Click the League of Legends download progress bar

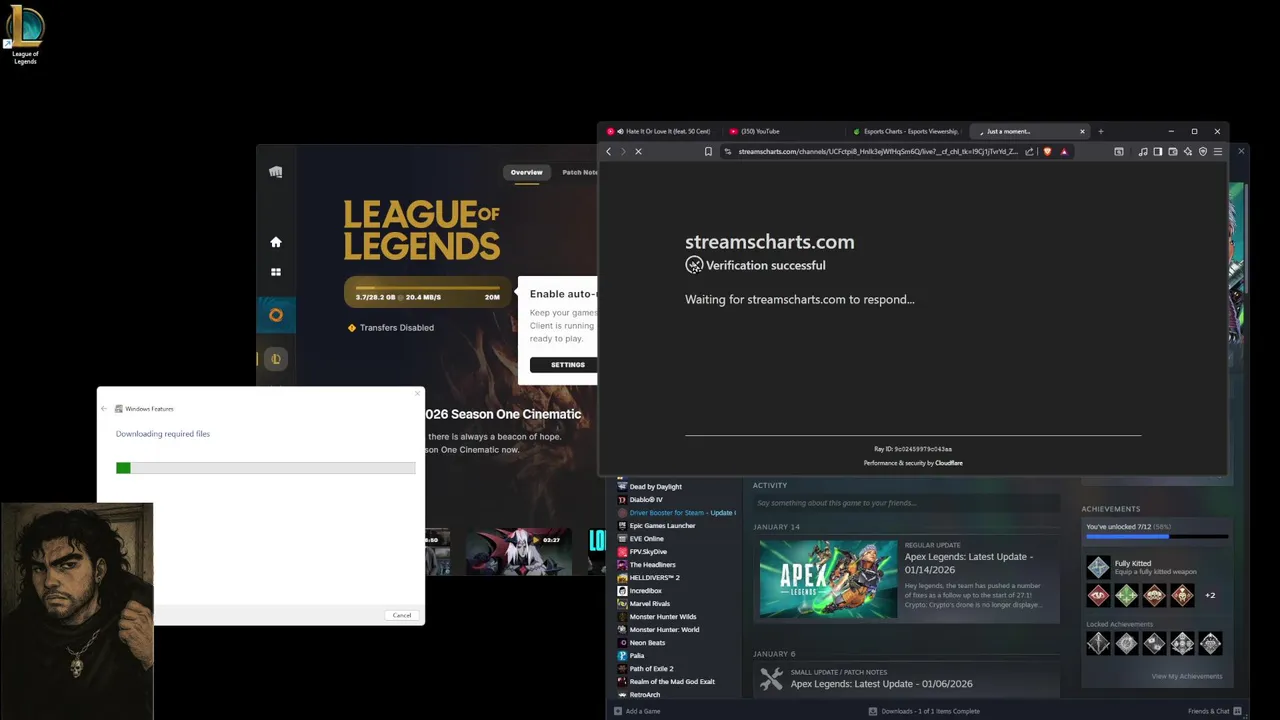click(x=427, y=288)
